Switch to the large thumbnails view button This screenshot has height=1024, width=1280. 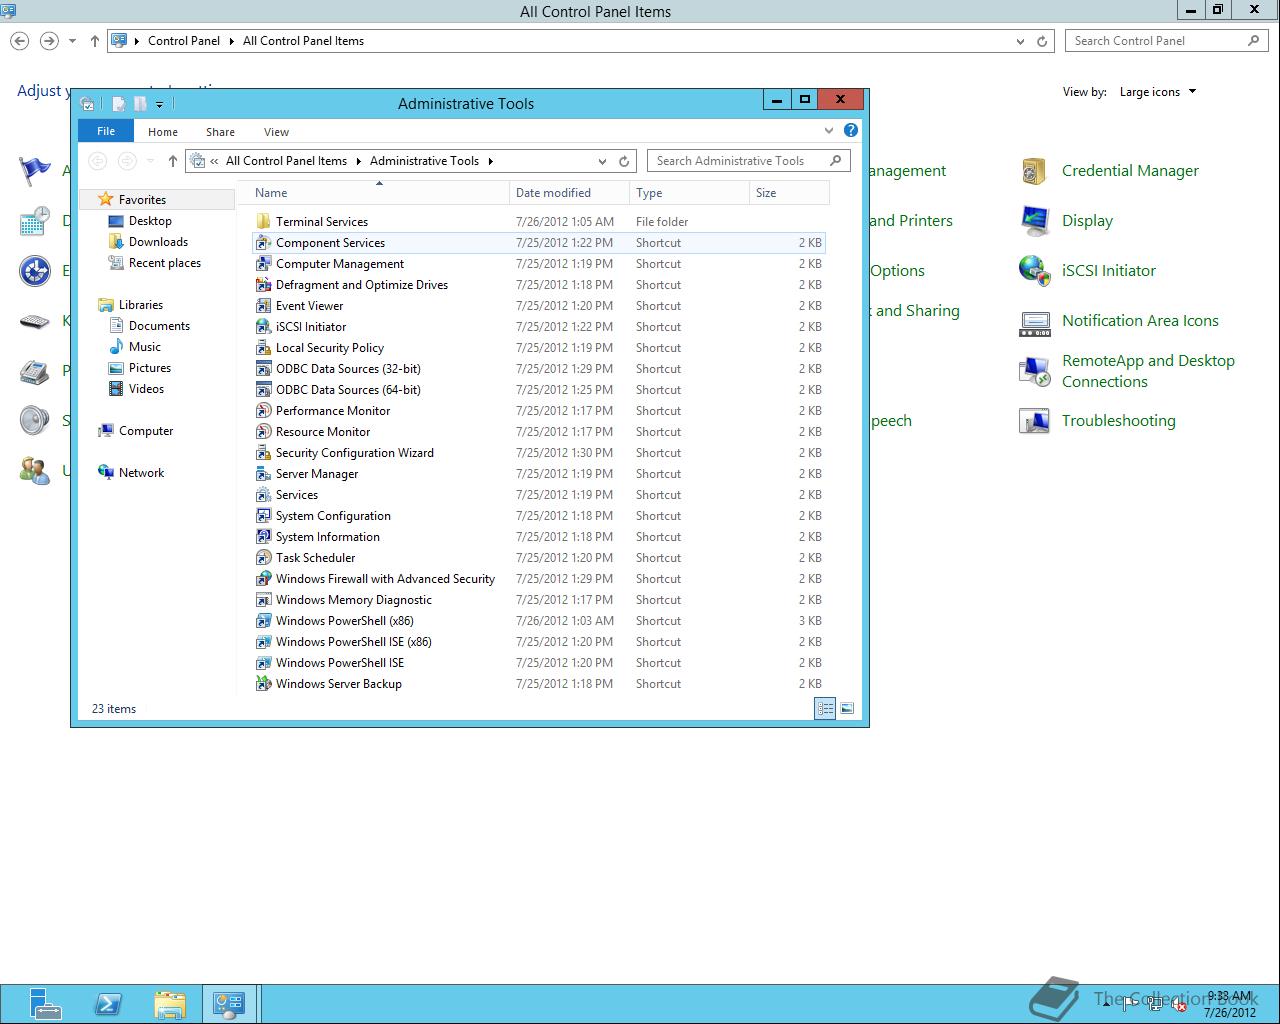[x=847, y=708]
